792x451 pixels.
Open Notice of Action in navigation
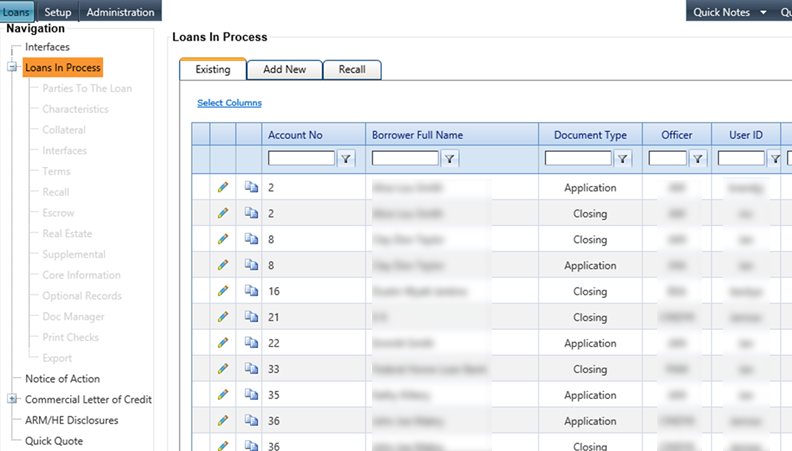63,379
